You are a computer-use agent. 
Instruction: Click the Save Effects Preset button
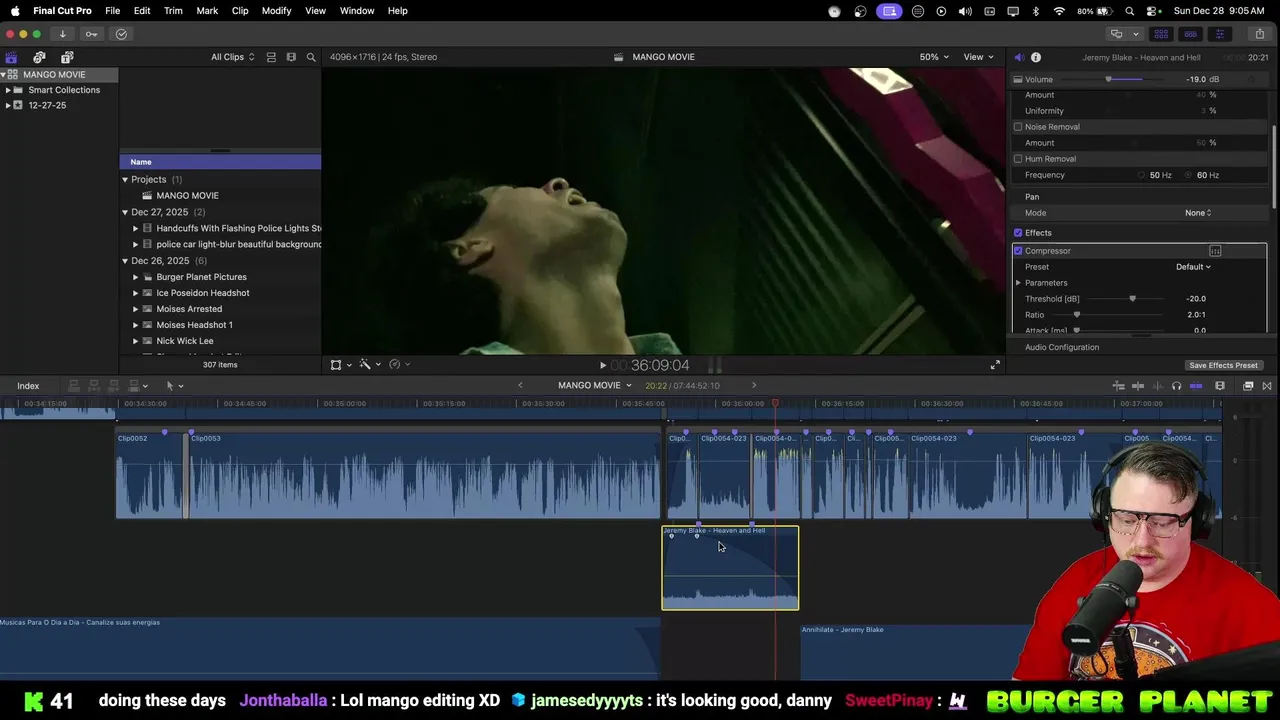click(1223, 366)
